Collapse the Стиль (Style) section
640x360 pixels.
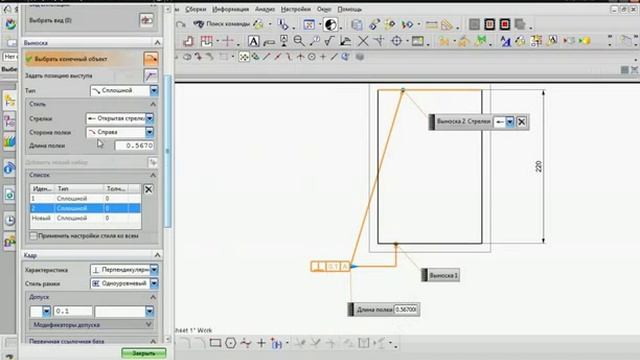(x=153, y=104)
